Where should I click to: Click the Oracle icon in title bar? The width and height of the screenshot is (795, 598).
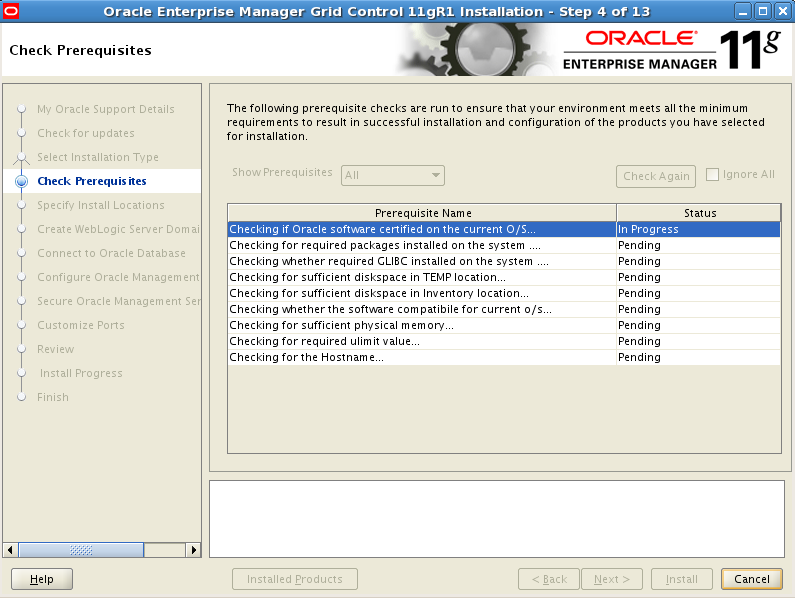pyautogui.click(x=11, y=11)
